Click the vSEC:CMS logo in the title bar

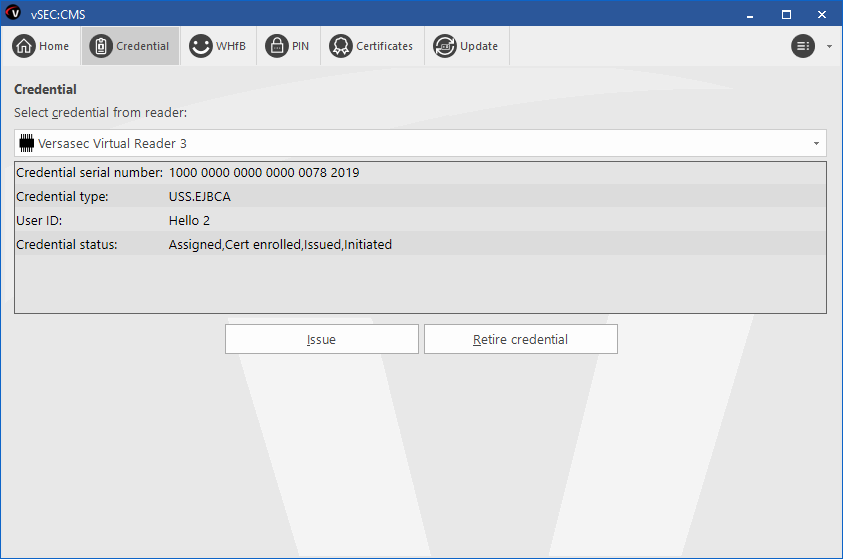coord(13,13)
